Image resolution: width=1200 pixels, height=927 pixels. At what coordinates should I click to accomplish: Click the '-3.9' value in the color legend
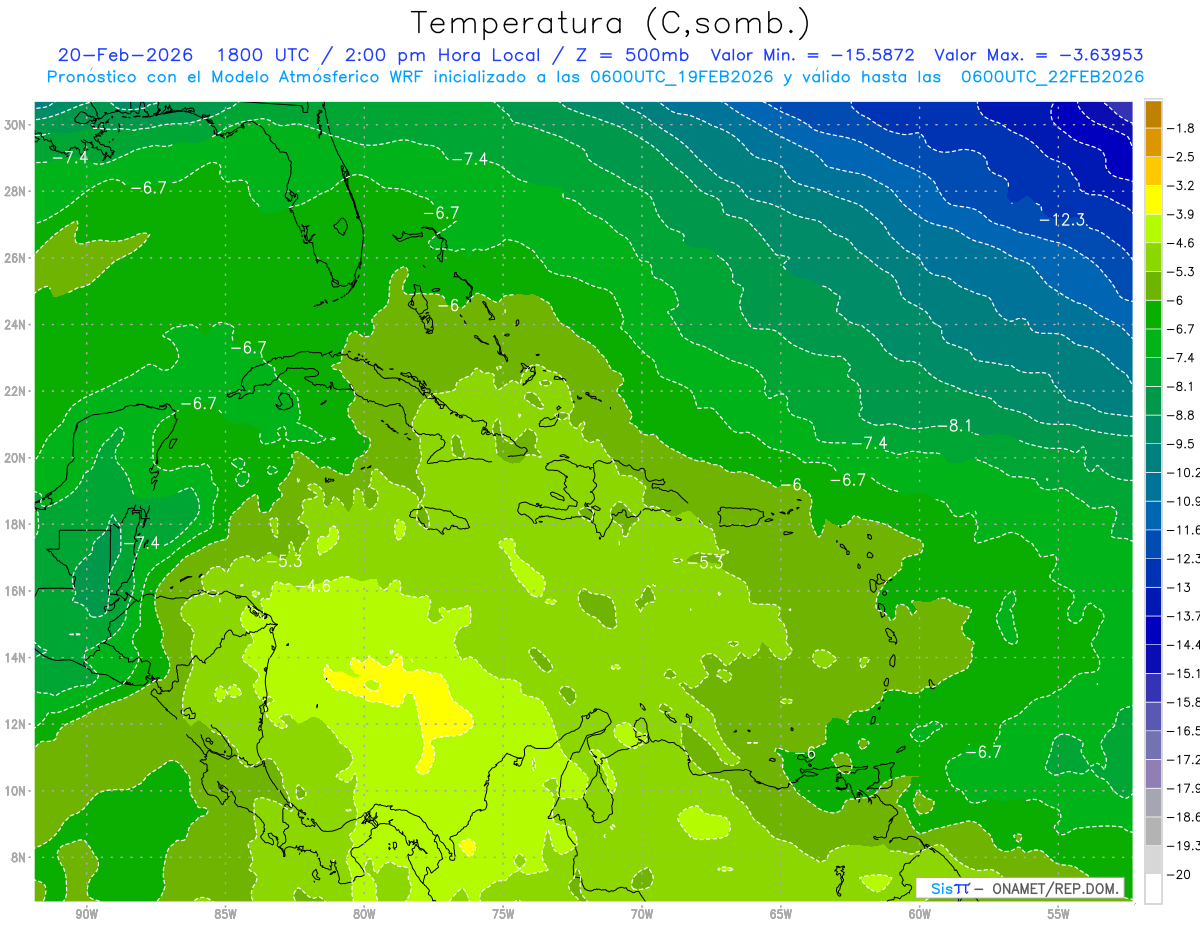tap(1183, 214)
